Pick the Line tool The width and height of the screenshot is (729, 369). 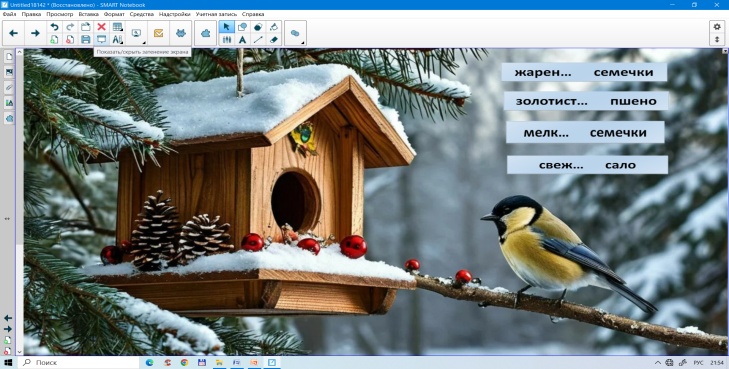point(258,40)
